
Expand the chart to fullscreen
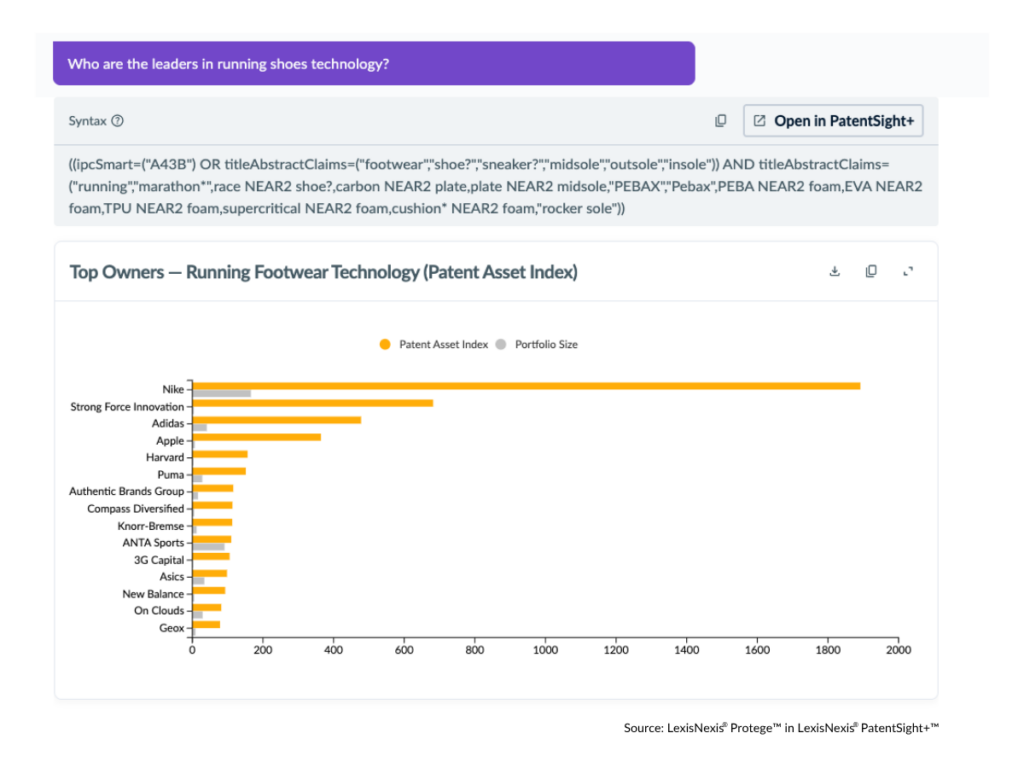pos(908,271)
